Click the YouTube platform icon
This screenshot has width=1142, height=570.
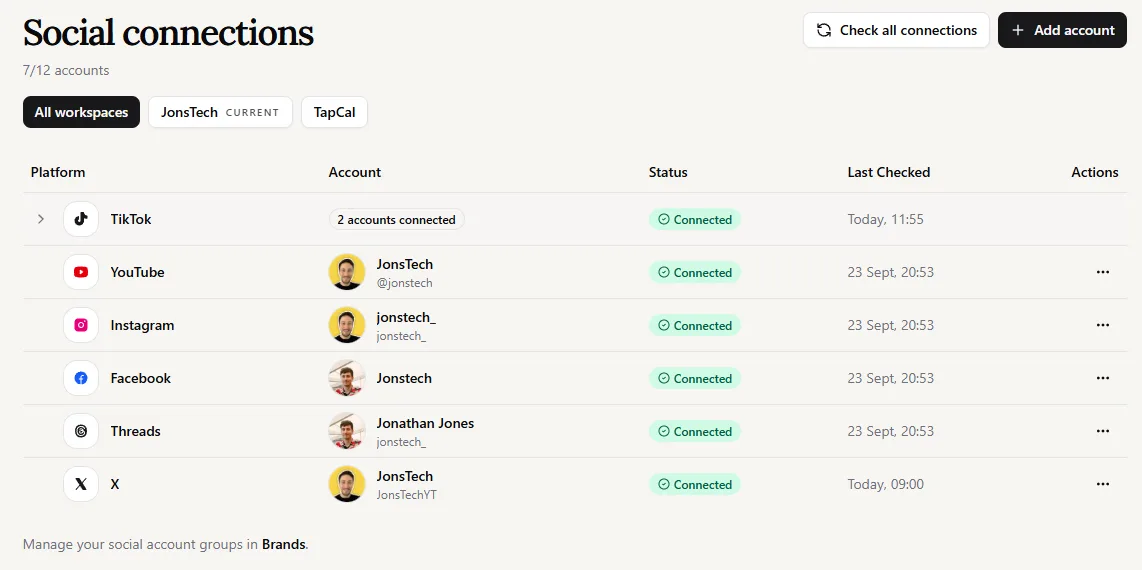(81, 272)
